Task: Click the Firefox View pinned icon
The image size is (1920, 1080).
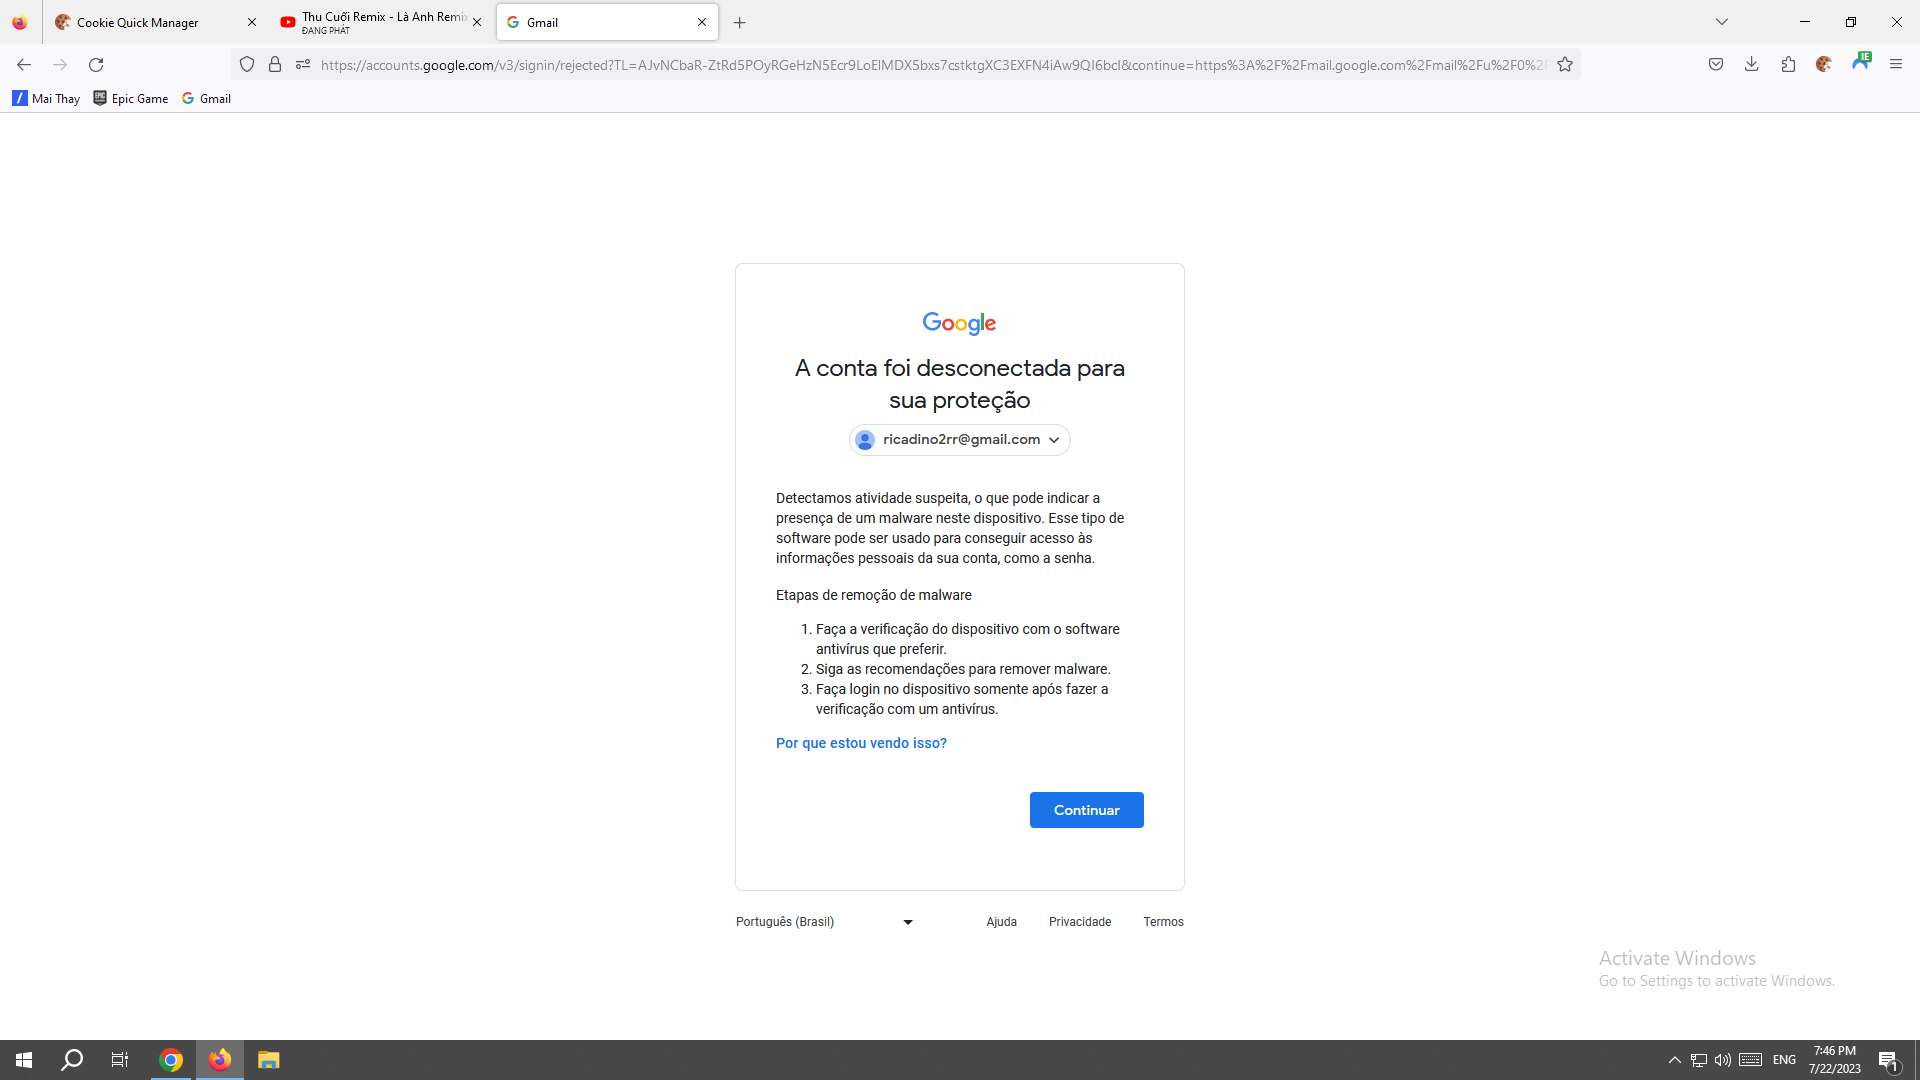Action: tap(20, 22)
